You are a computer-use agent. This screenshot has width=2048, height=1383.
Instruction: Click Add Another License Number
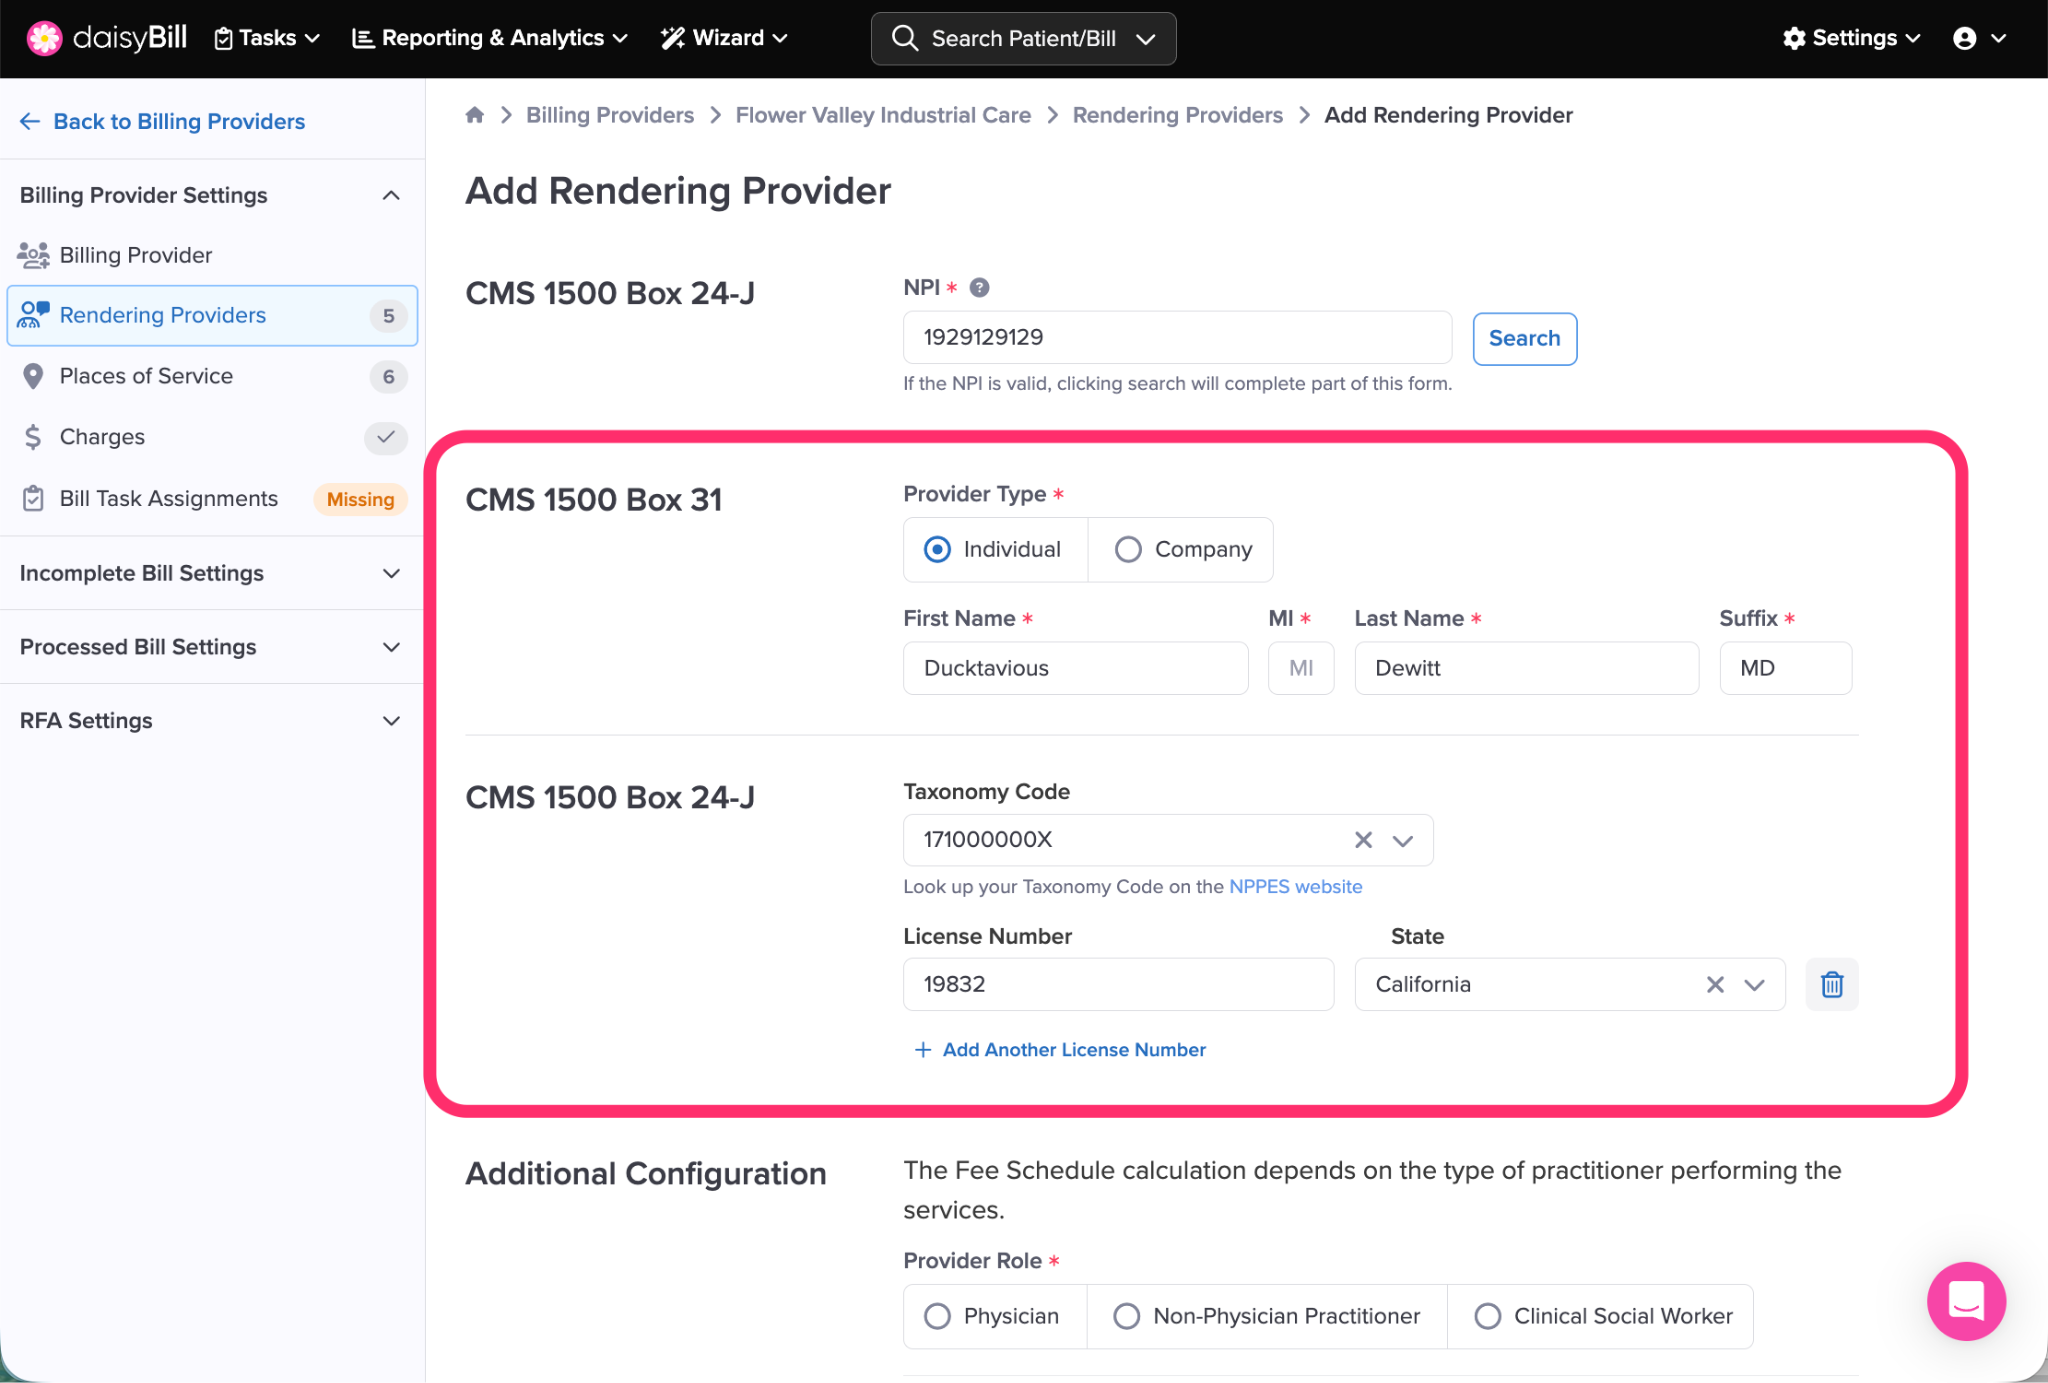(x=1060, y=1050)
